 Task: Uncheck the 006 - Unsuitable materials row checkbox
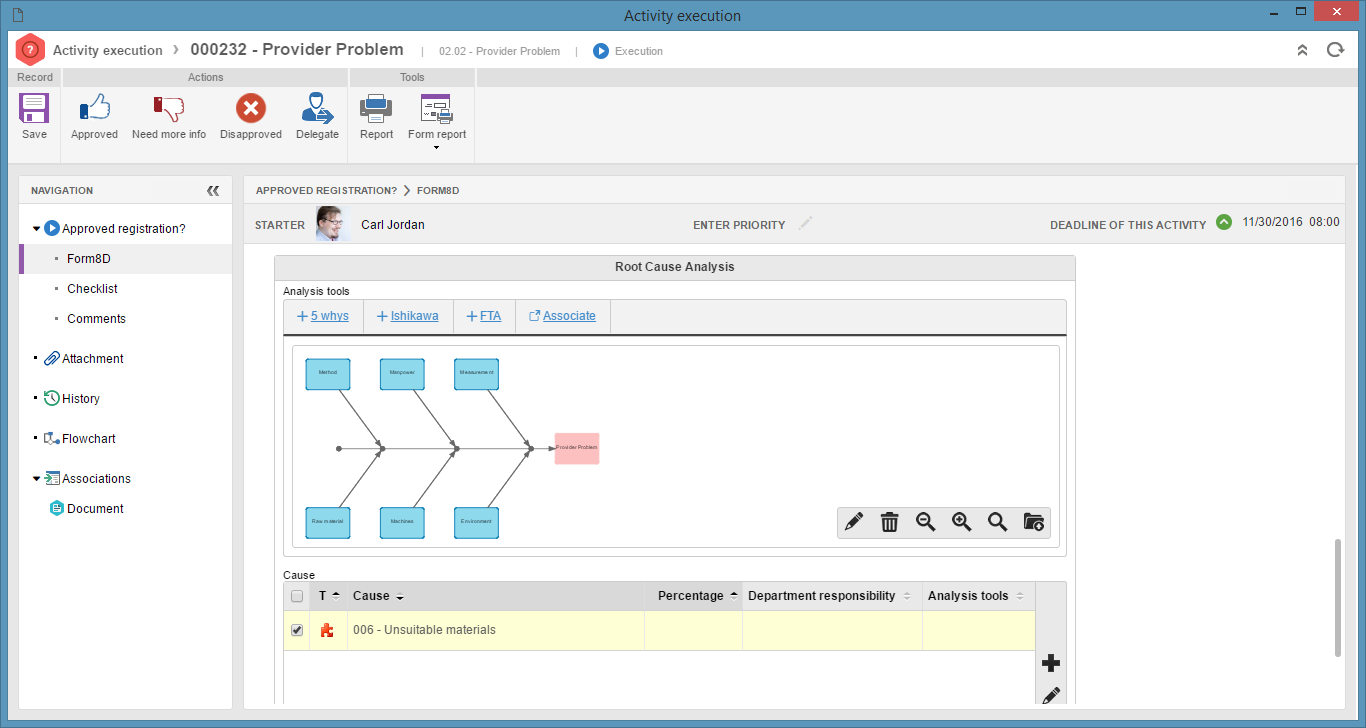(297, 630)
